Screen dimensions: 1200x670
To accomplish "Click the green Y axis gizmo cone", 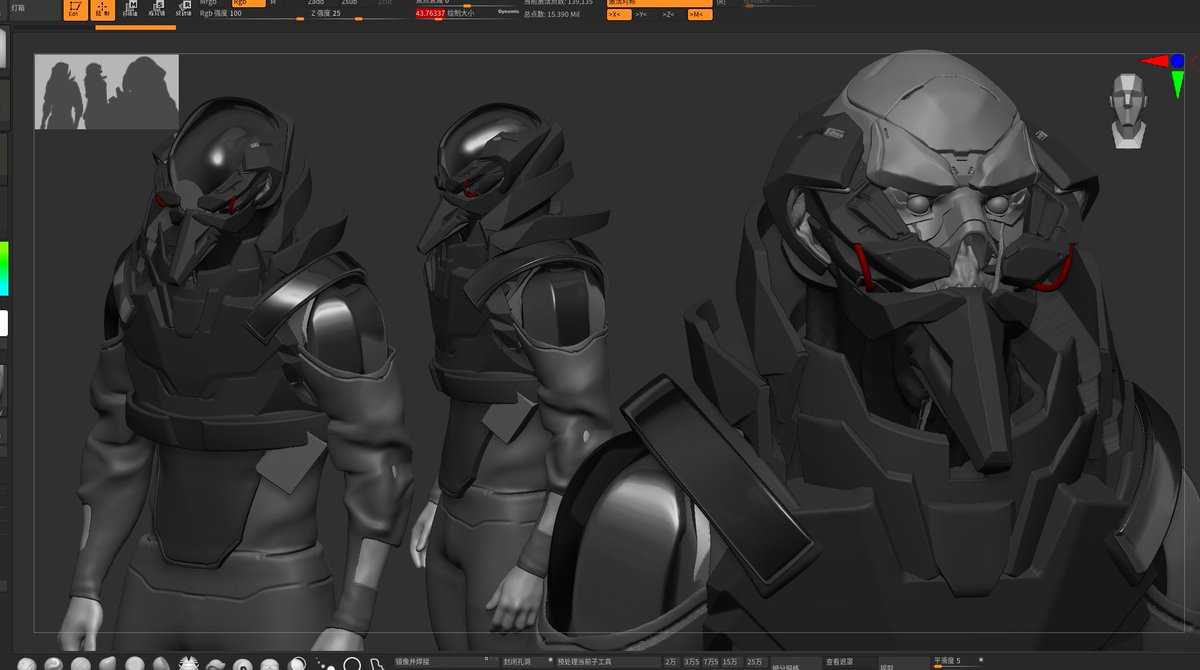I will tap(1177, 84).
